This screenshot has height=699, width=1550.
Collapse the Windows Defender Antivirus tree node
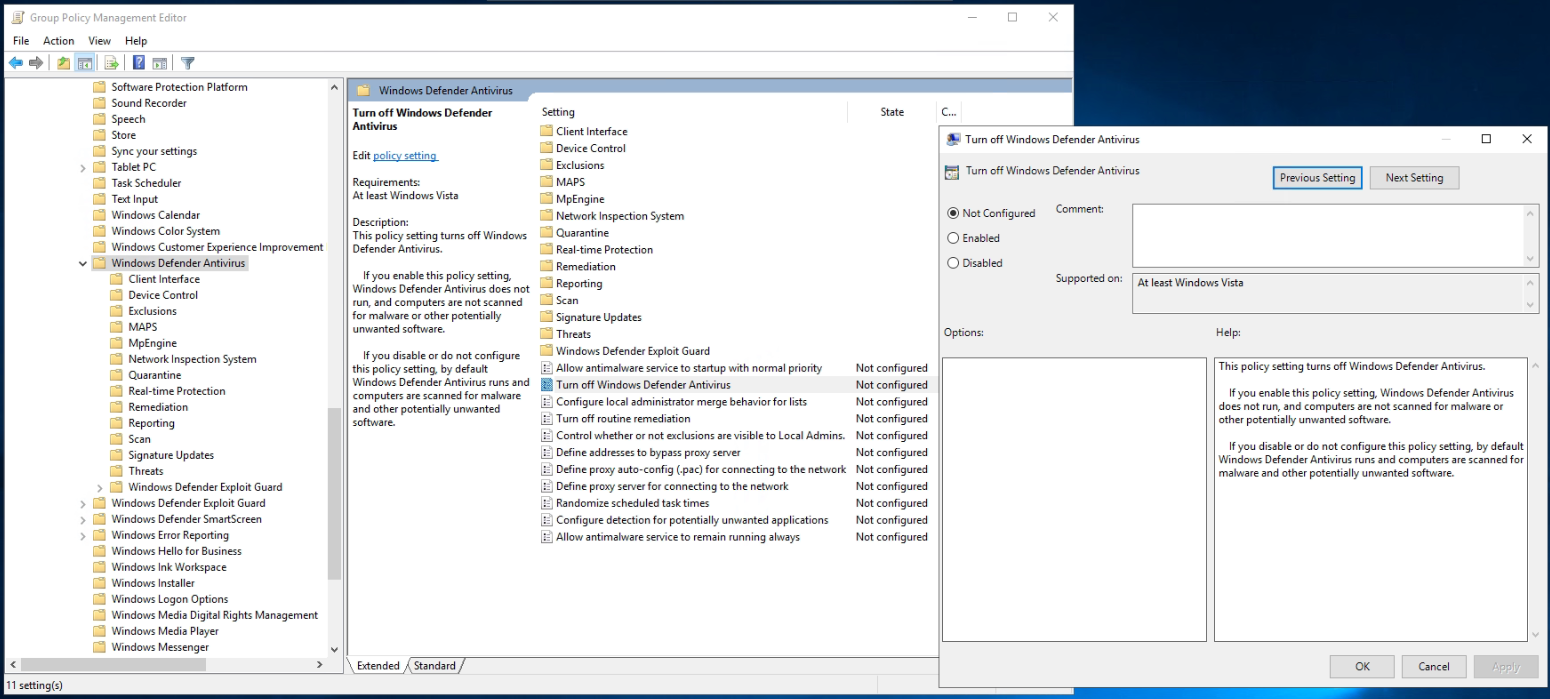point(82,264)
